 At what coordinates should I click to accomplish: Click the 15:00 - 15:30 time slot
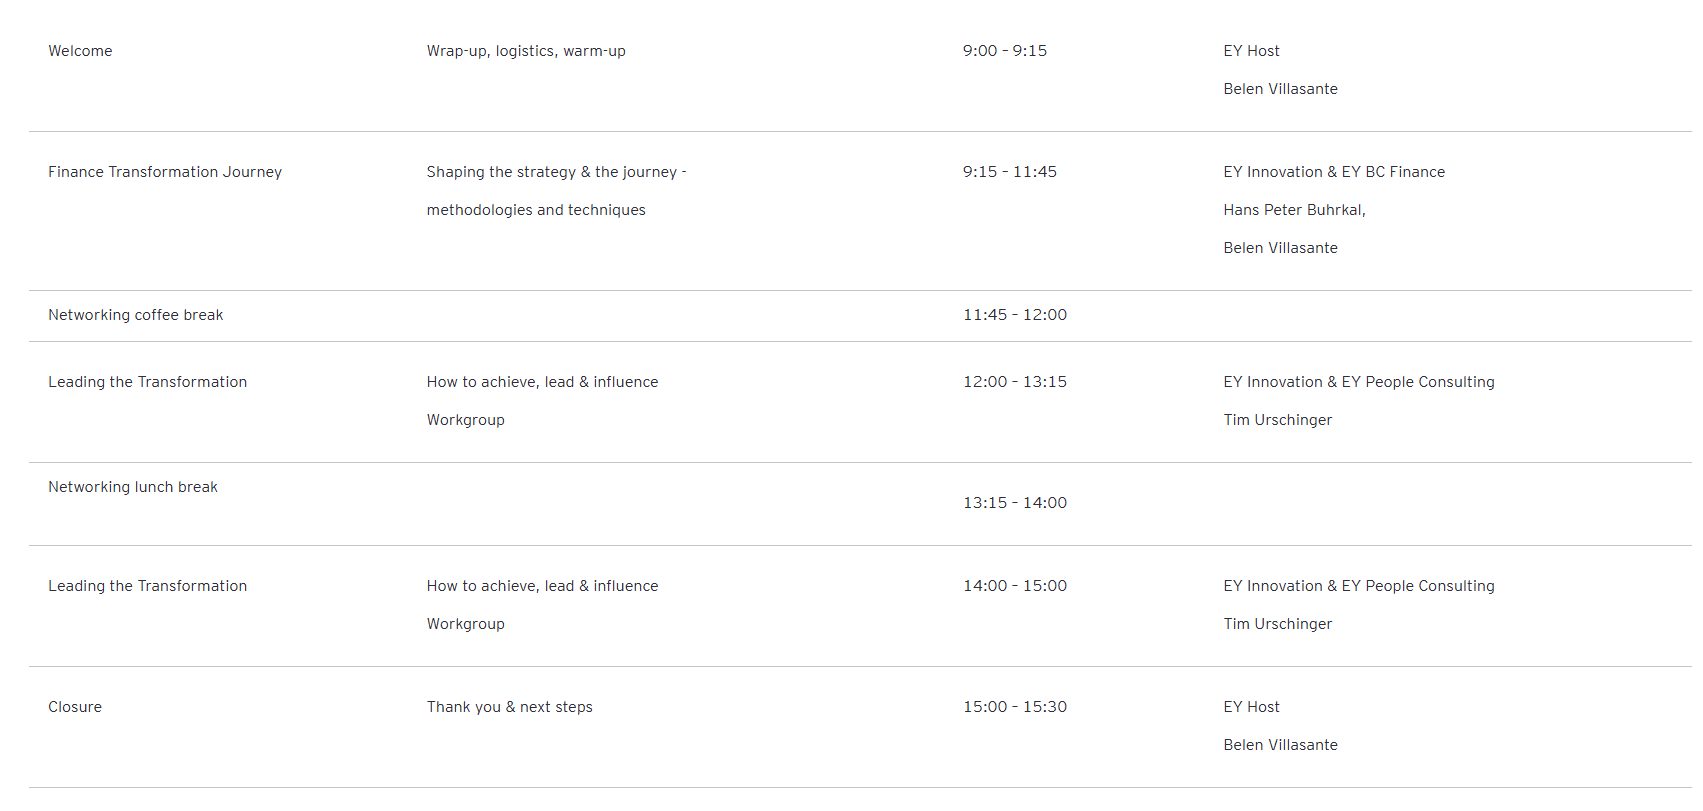[1014, 707]
